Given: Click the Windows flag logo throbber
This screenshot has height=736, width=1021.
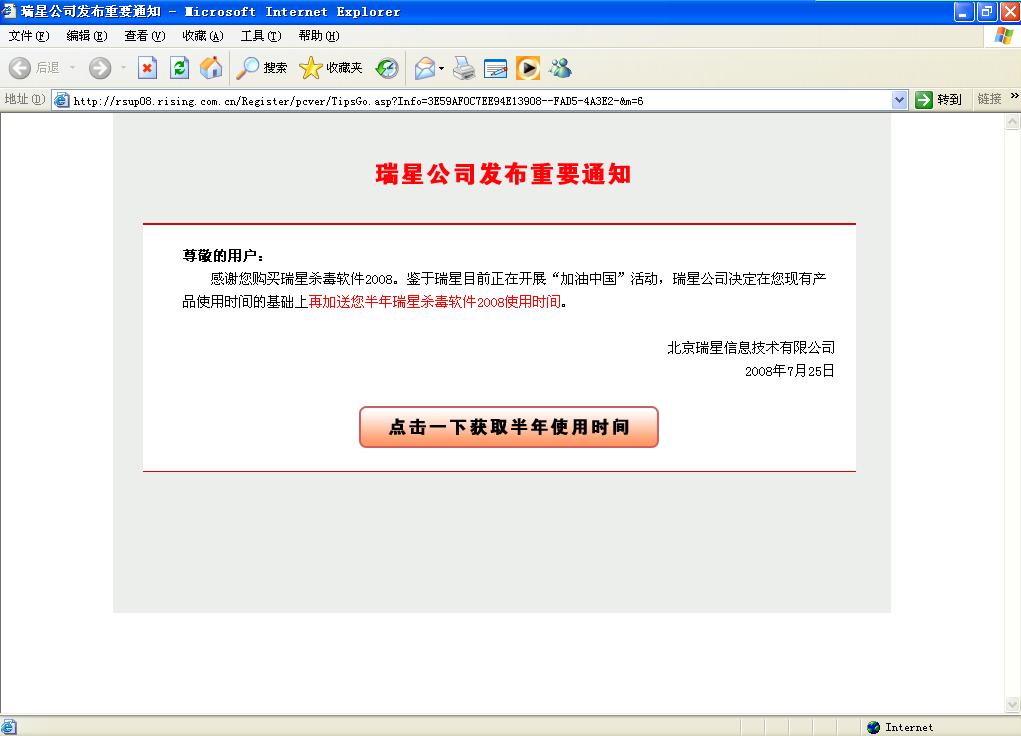Looking at the screenshot, I should click(1003, 36).
